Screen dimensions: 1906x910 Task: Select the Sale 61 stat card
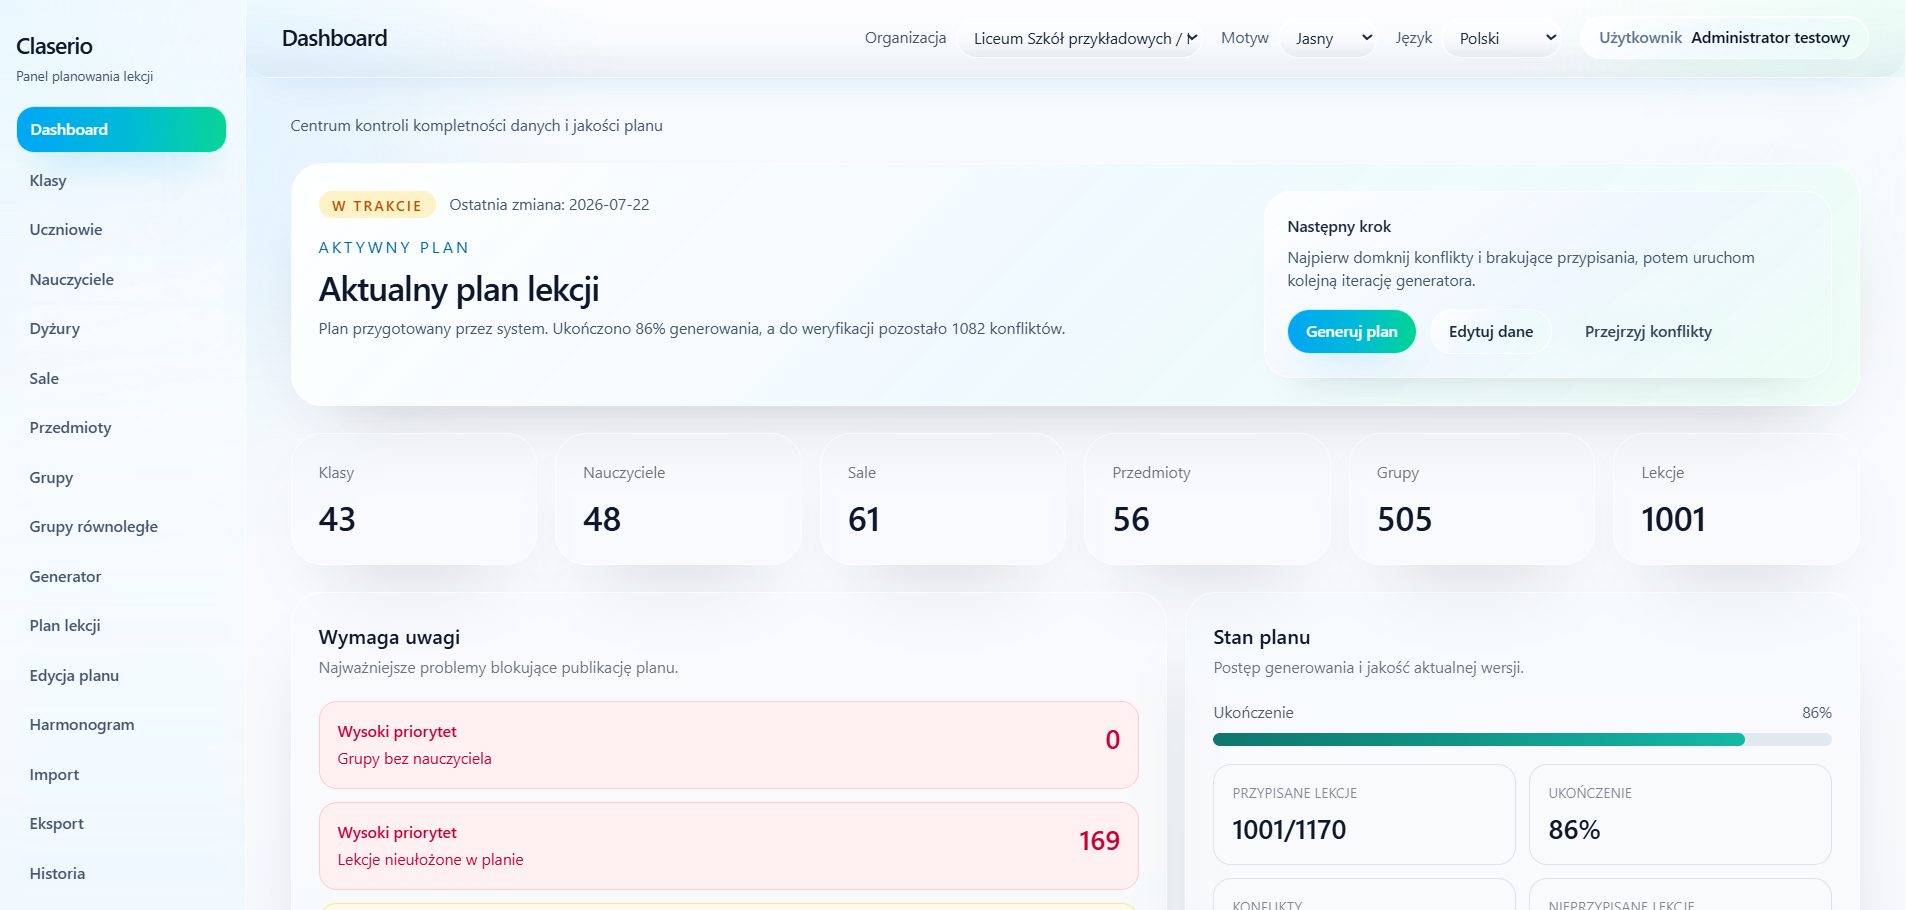(x=943, y=499)
